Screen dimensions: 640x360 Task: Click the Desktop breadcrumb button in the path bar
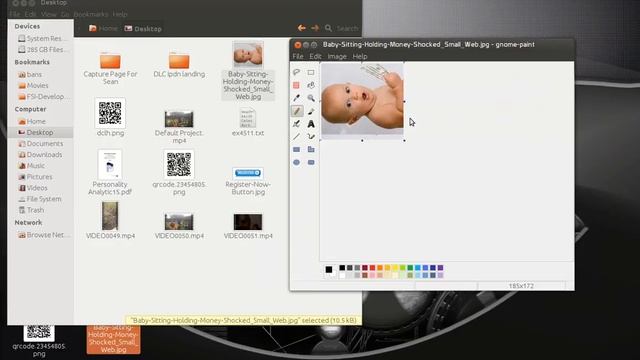(143, 29)
